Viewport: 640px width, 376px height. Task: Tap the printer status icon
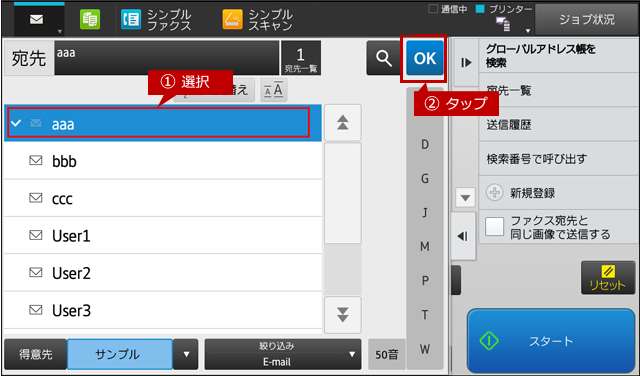pyautogui.click(x=503, y=24)
